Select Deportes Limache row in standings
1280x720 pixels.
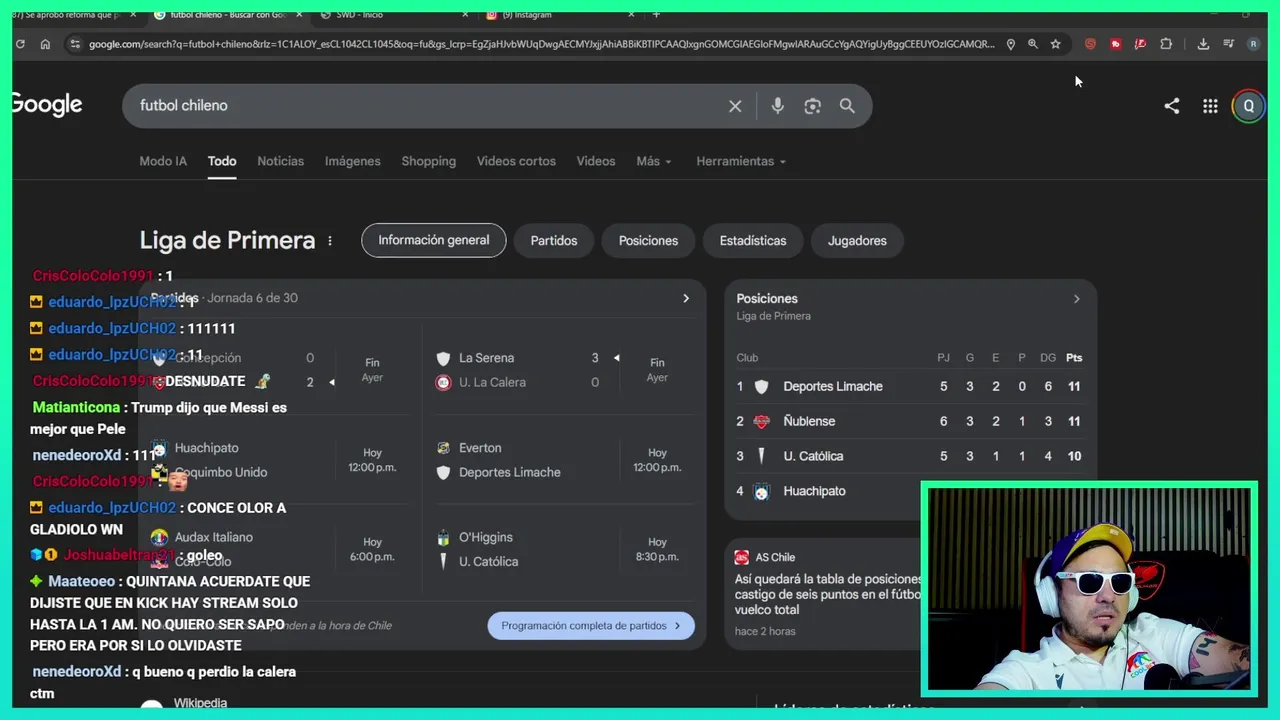910,387
